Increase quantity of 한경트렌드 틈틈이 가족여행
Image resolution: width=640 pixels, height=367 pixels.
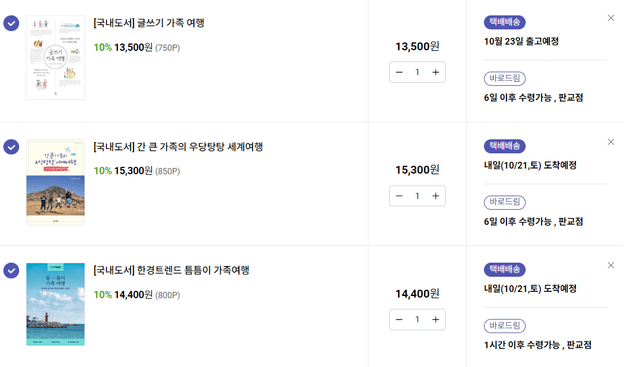(436, 320)
